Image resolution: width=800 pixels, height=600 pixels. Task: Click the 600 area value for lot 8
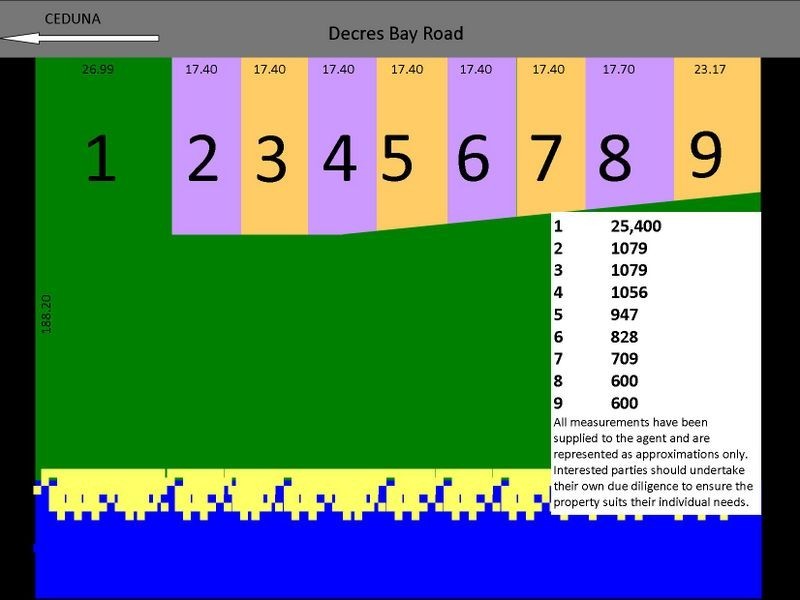click(624, 381)
